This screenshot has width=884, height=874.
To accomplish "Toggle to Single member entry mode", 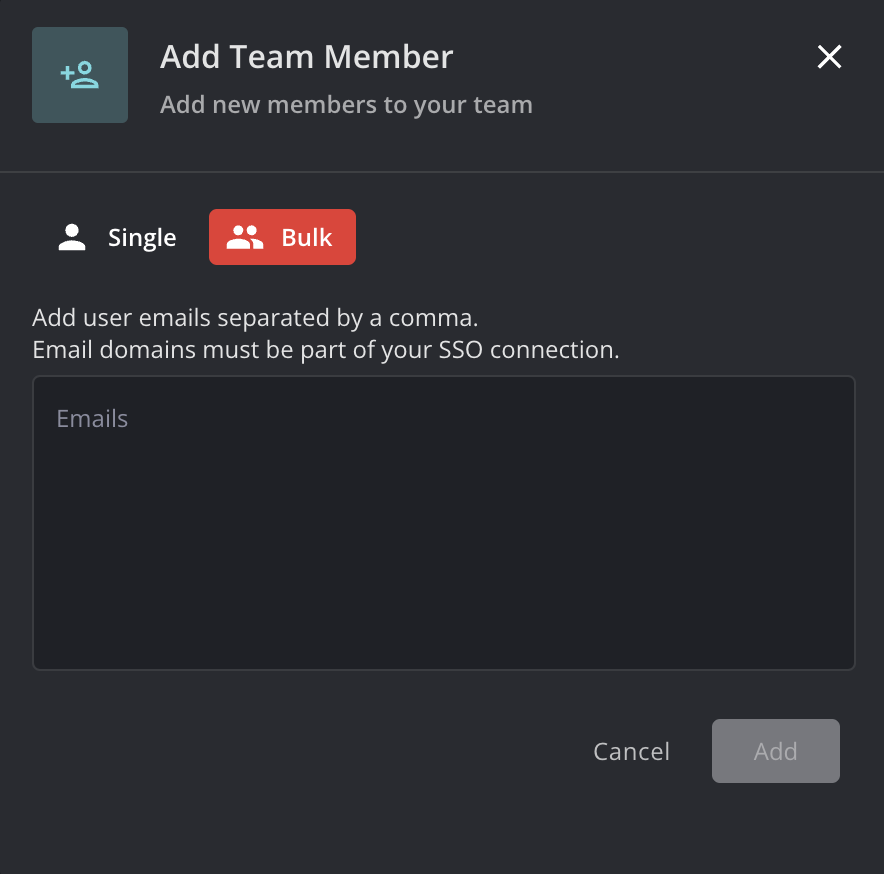I will [142, 237].
